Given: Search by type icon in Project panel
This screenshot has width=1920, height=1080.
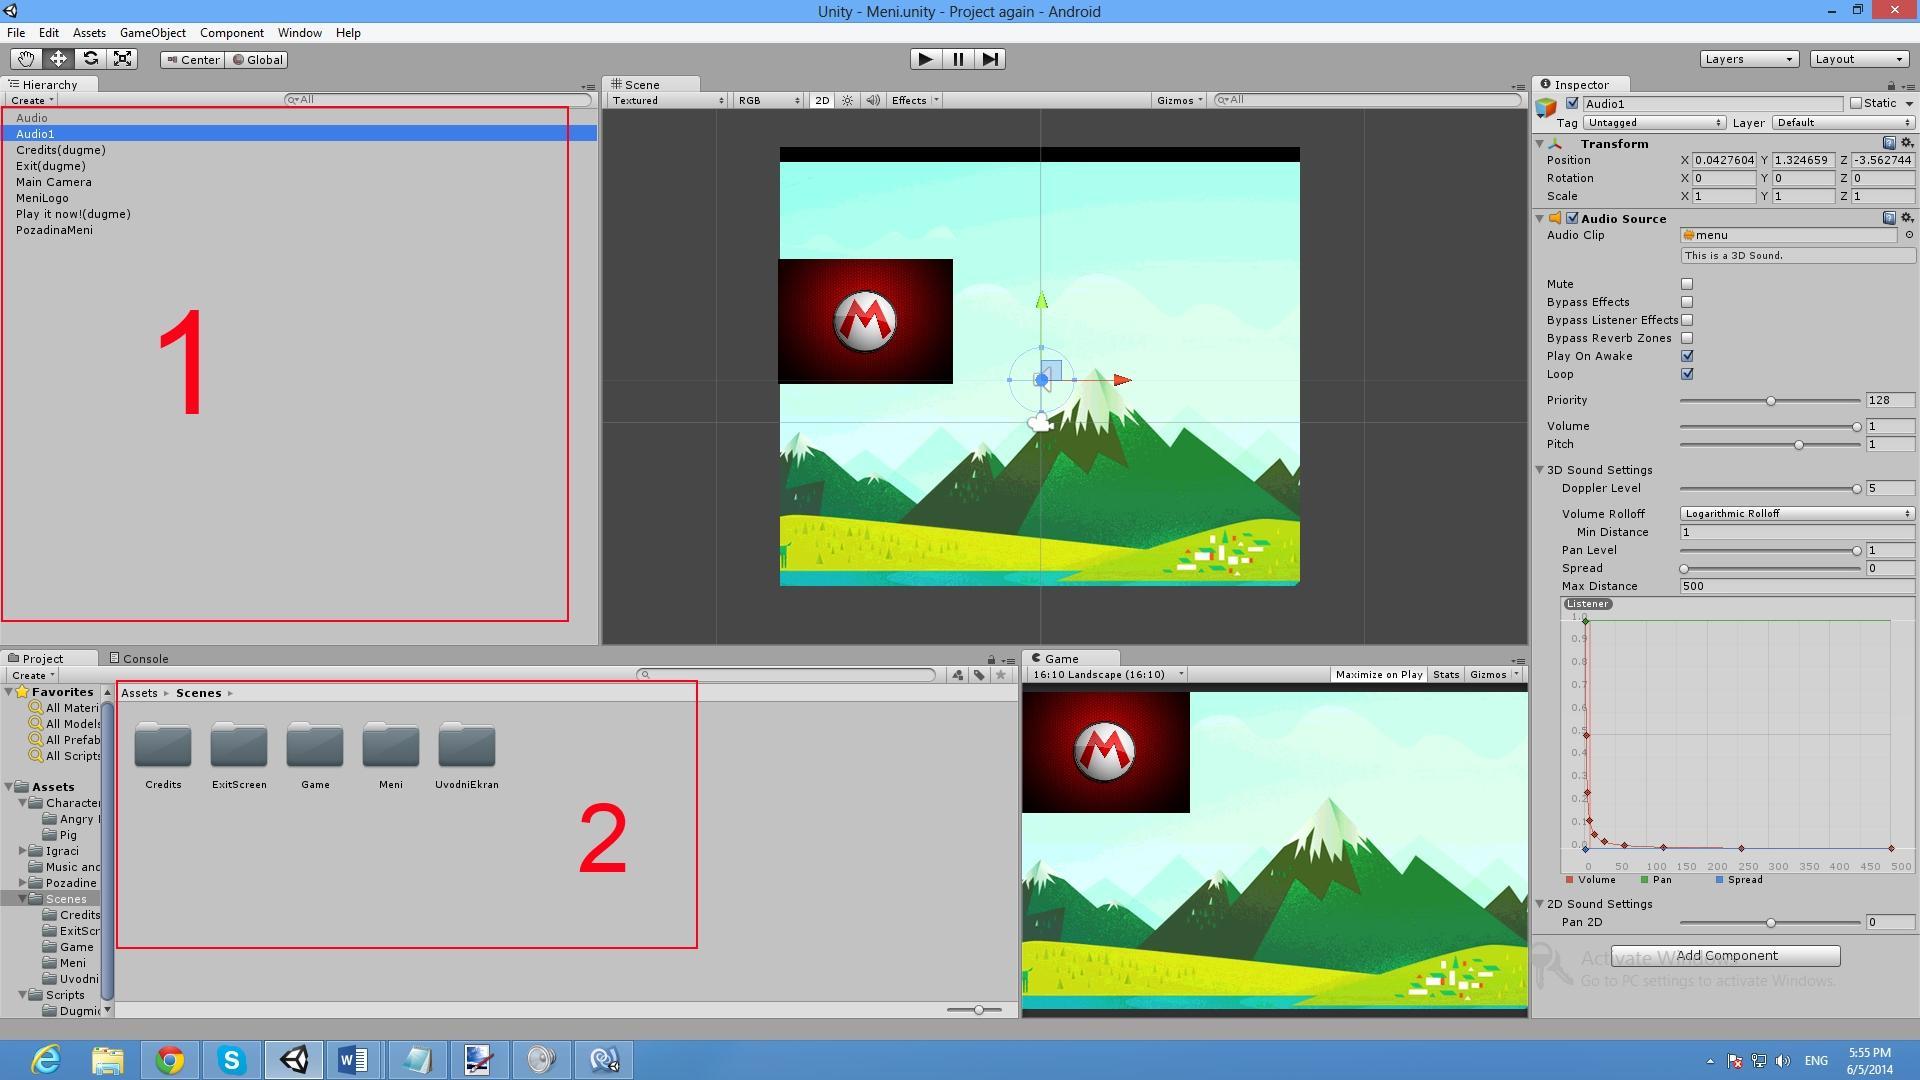Looking at the screenshot, I should tap(957, 675).
